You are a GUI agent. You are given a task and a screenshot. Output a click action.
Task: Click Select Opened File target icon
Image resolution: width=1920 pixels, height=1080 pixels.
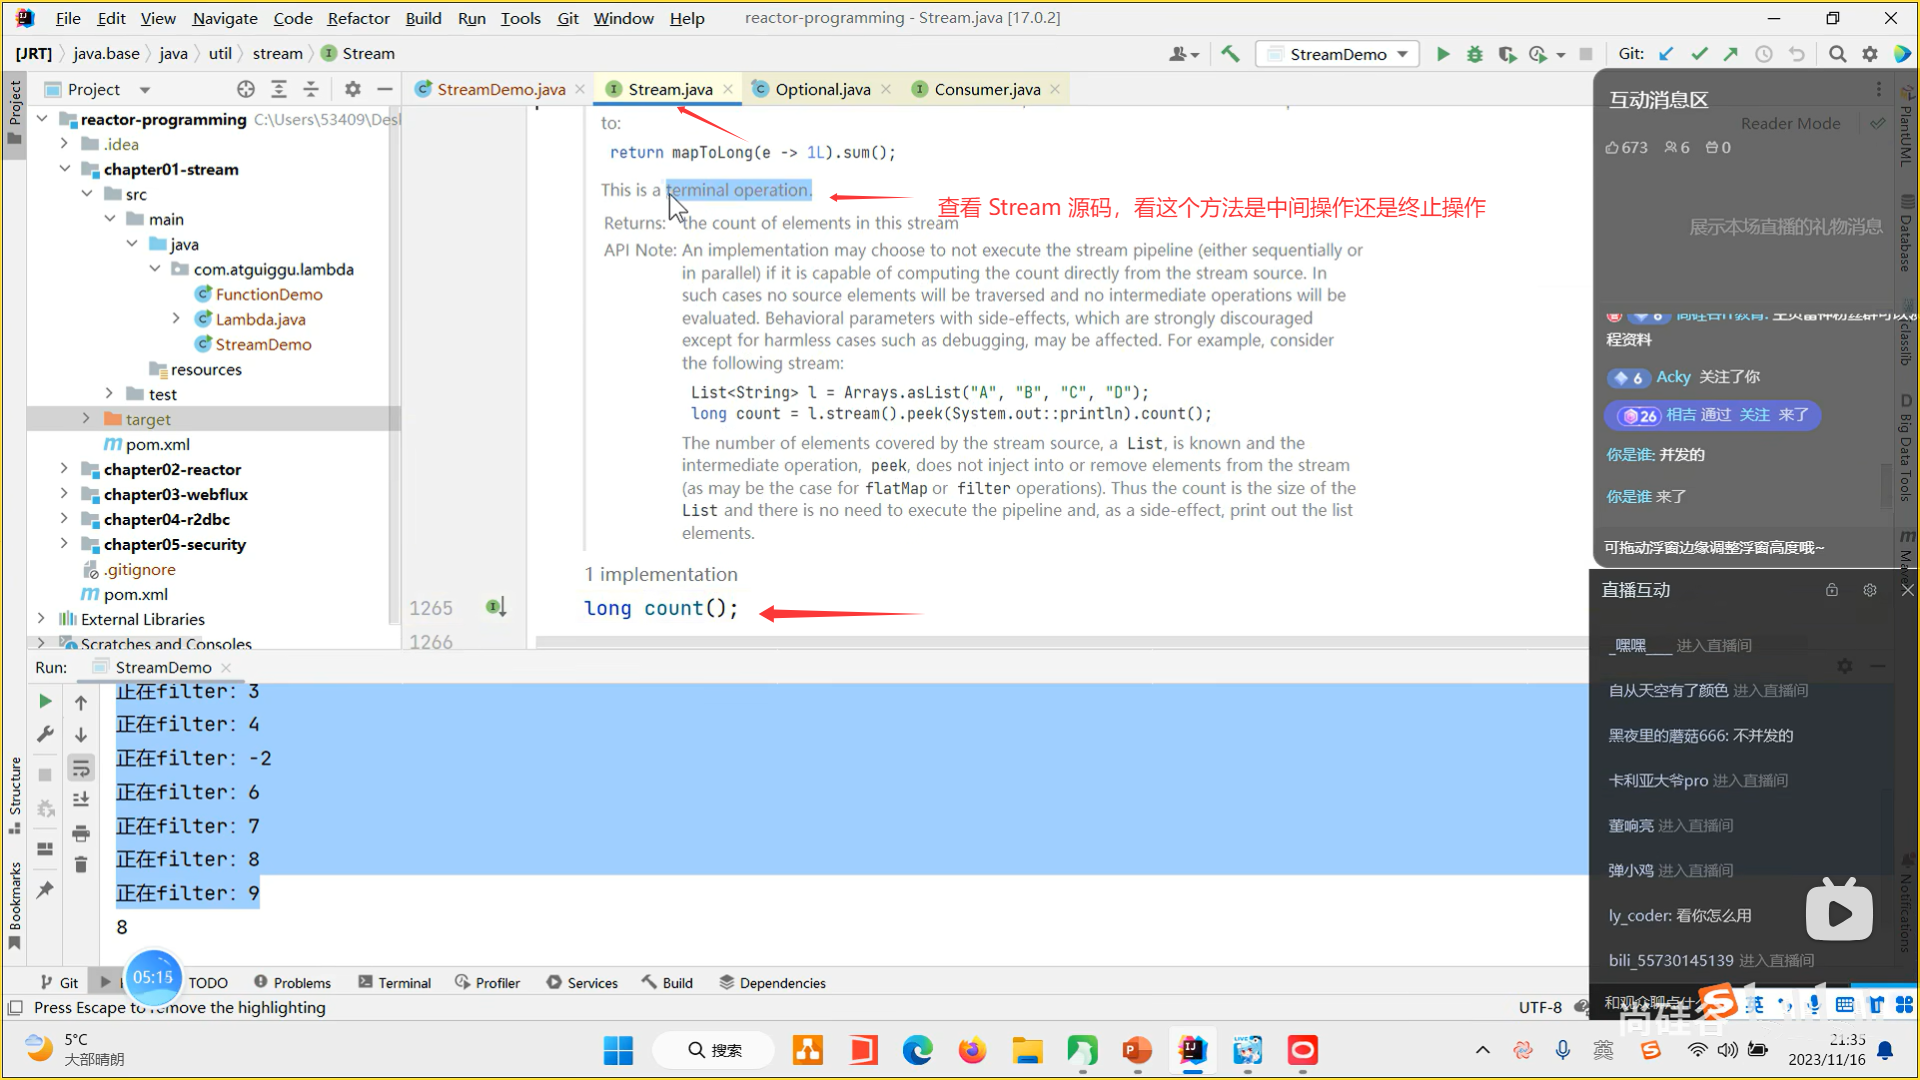[x=246, y=89]
